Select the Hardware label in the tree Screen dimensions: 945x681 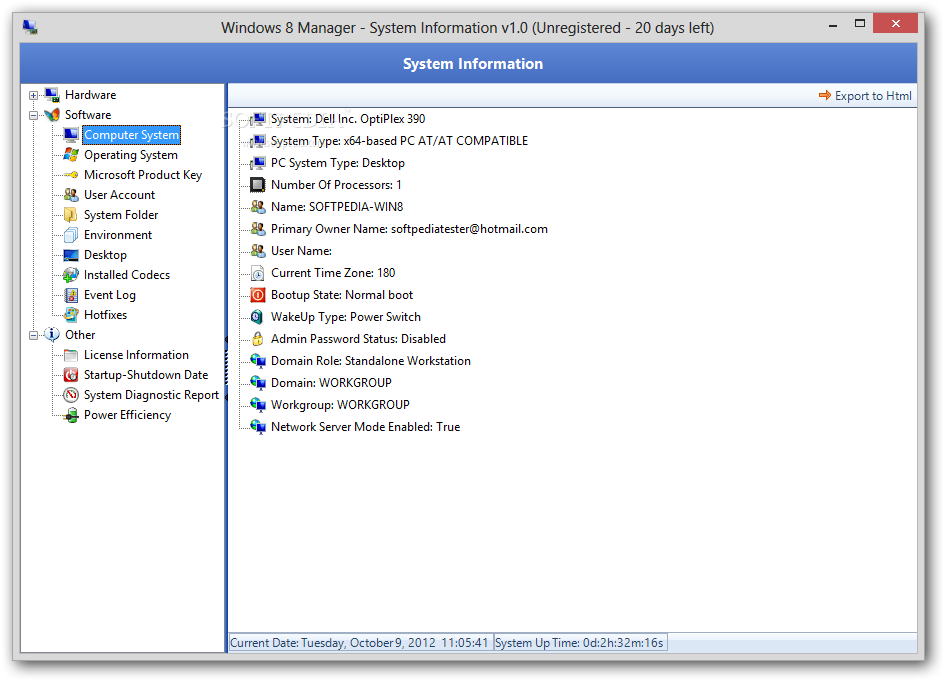pyautogui.click(x=90, y=95)
